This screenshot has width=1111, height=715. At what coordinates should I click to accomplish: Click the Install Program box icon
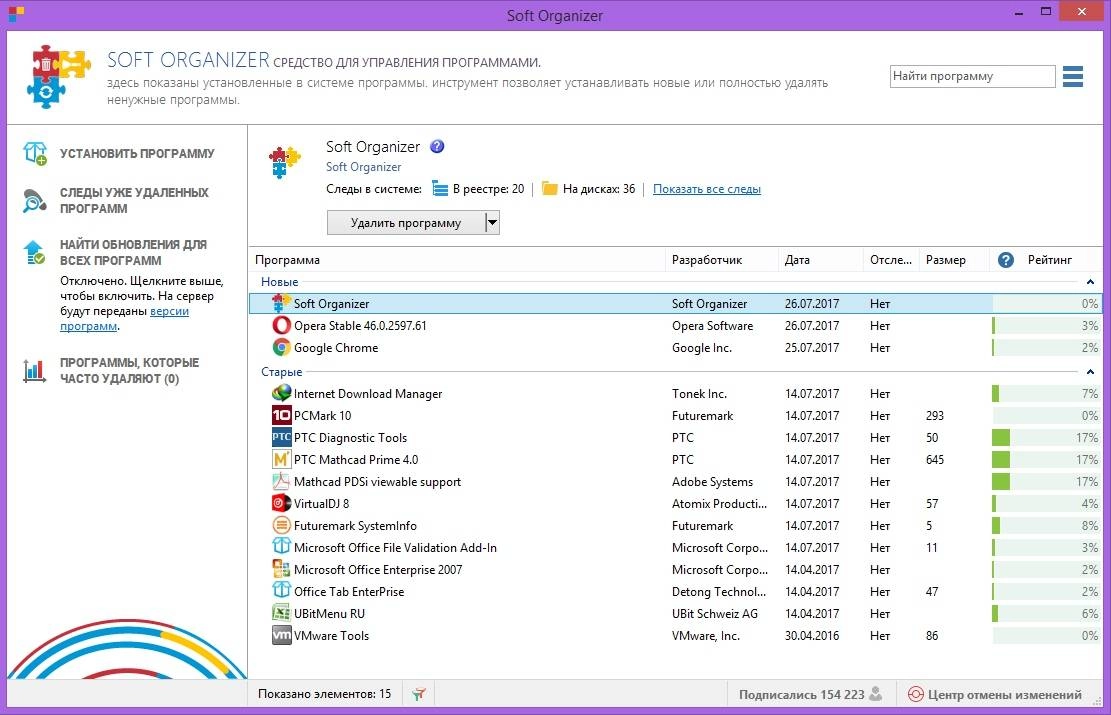35,153
